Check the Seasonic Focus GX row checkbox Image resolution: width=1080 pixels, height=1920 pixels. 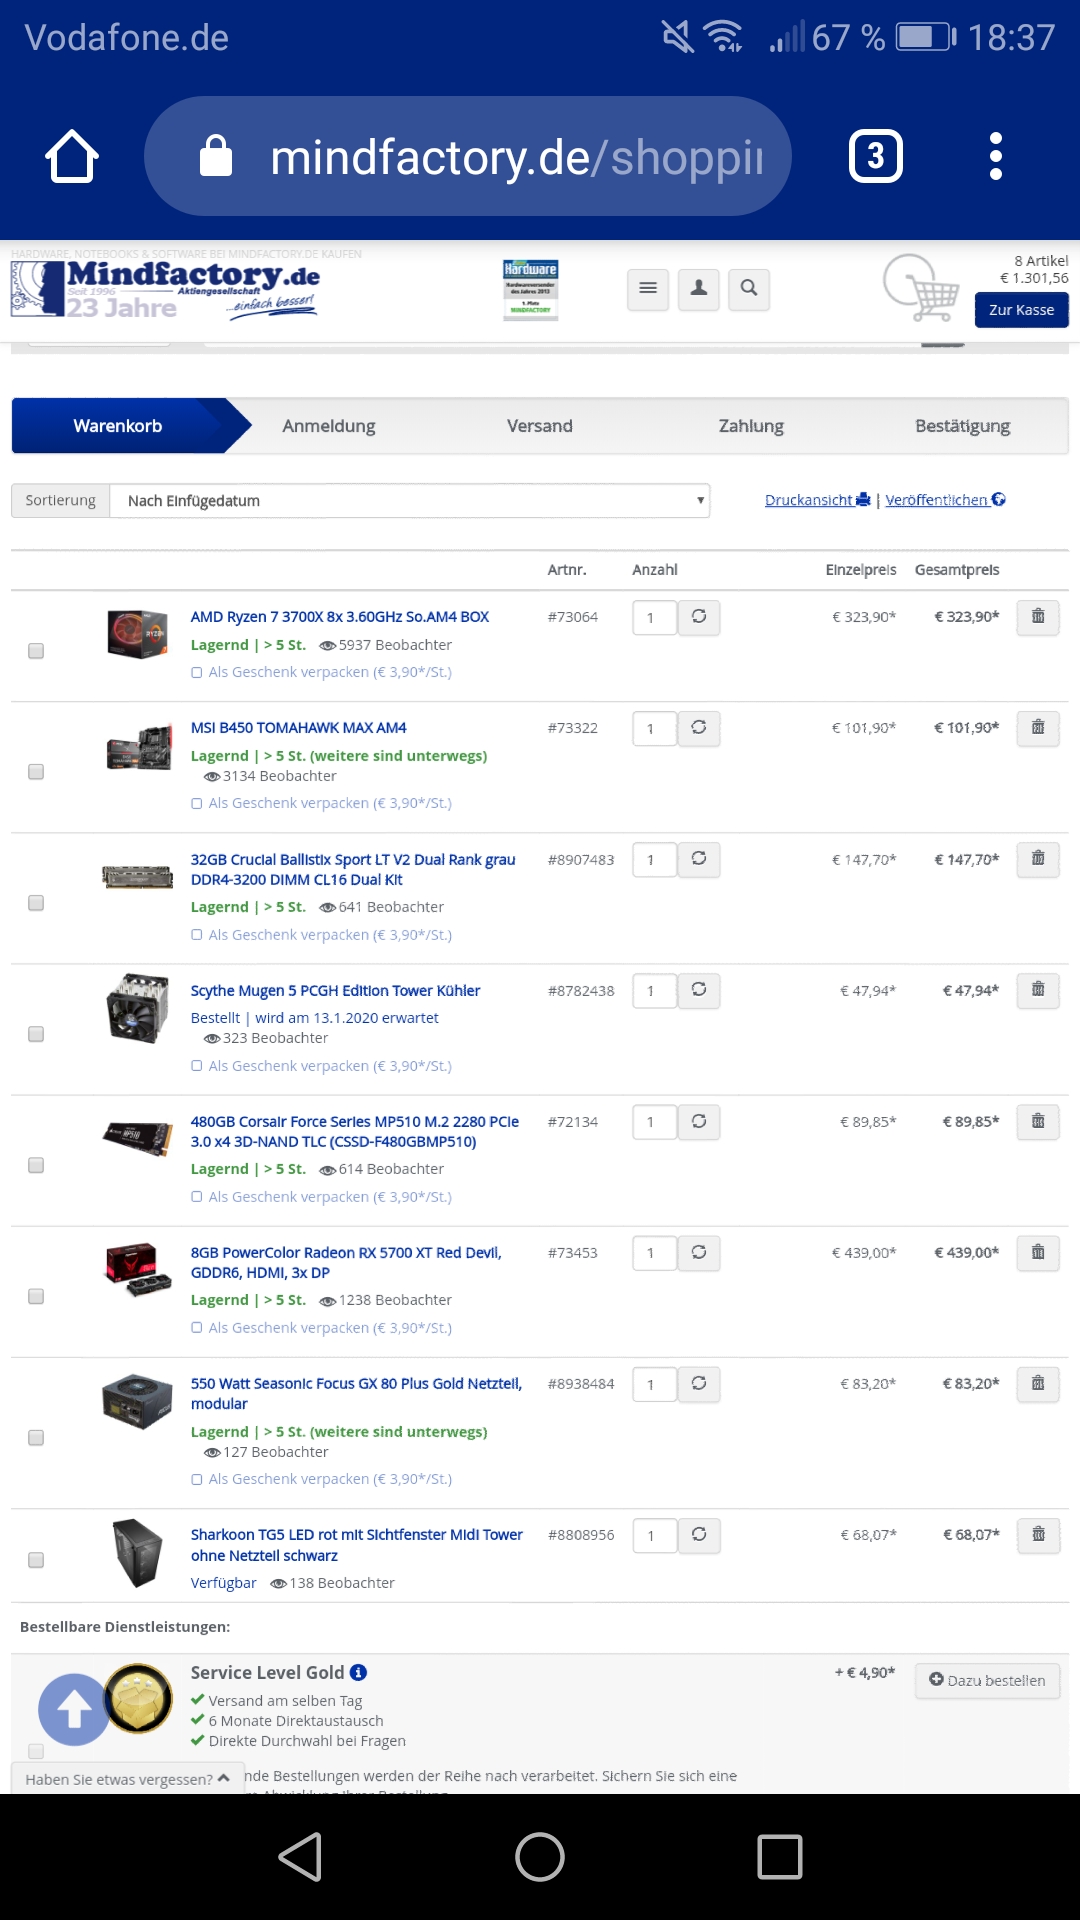[36, 1438]
